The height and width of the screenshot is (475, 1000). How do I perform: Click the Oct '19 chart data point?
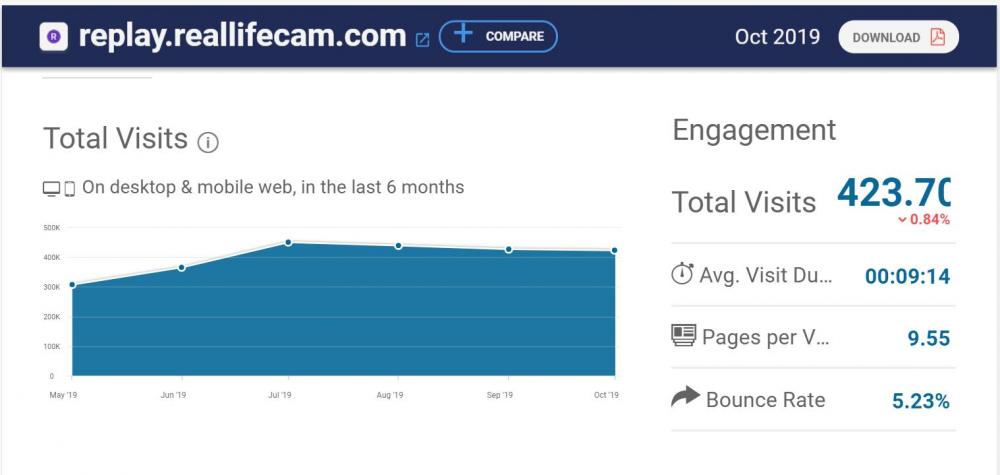614,251
